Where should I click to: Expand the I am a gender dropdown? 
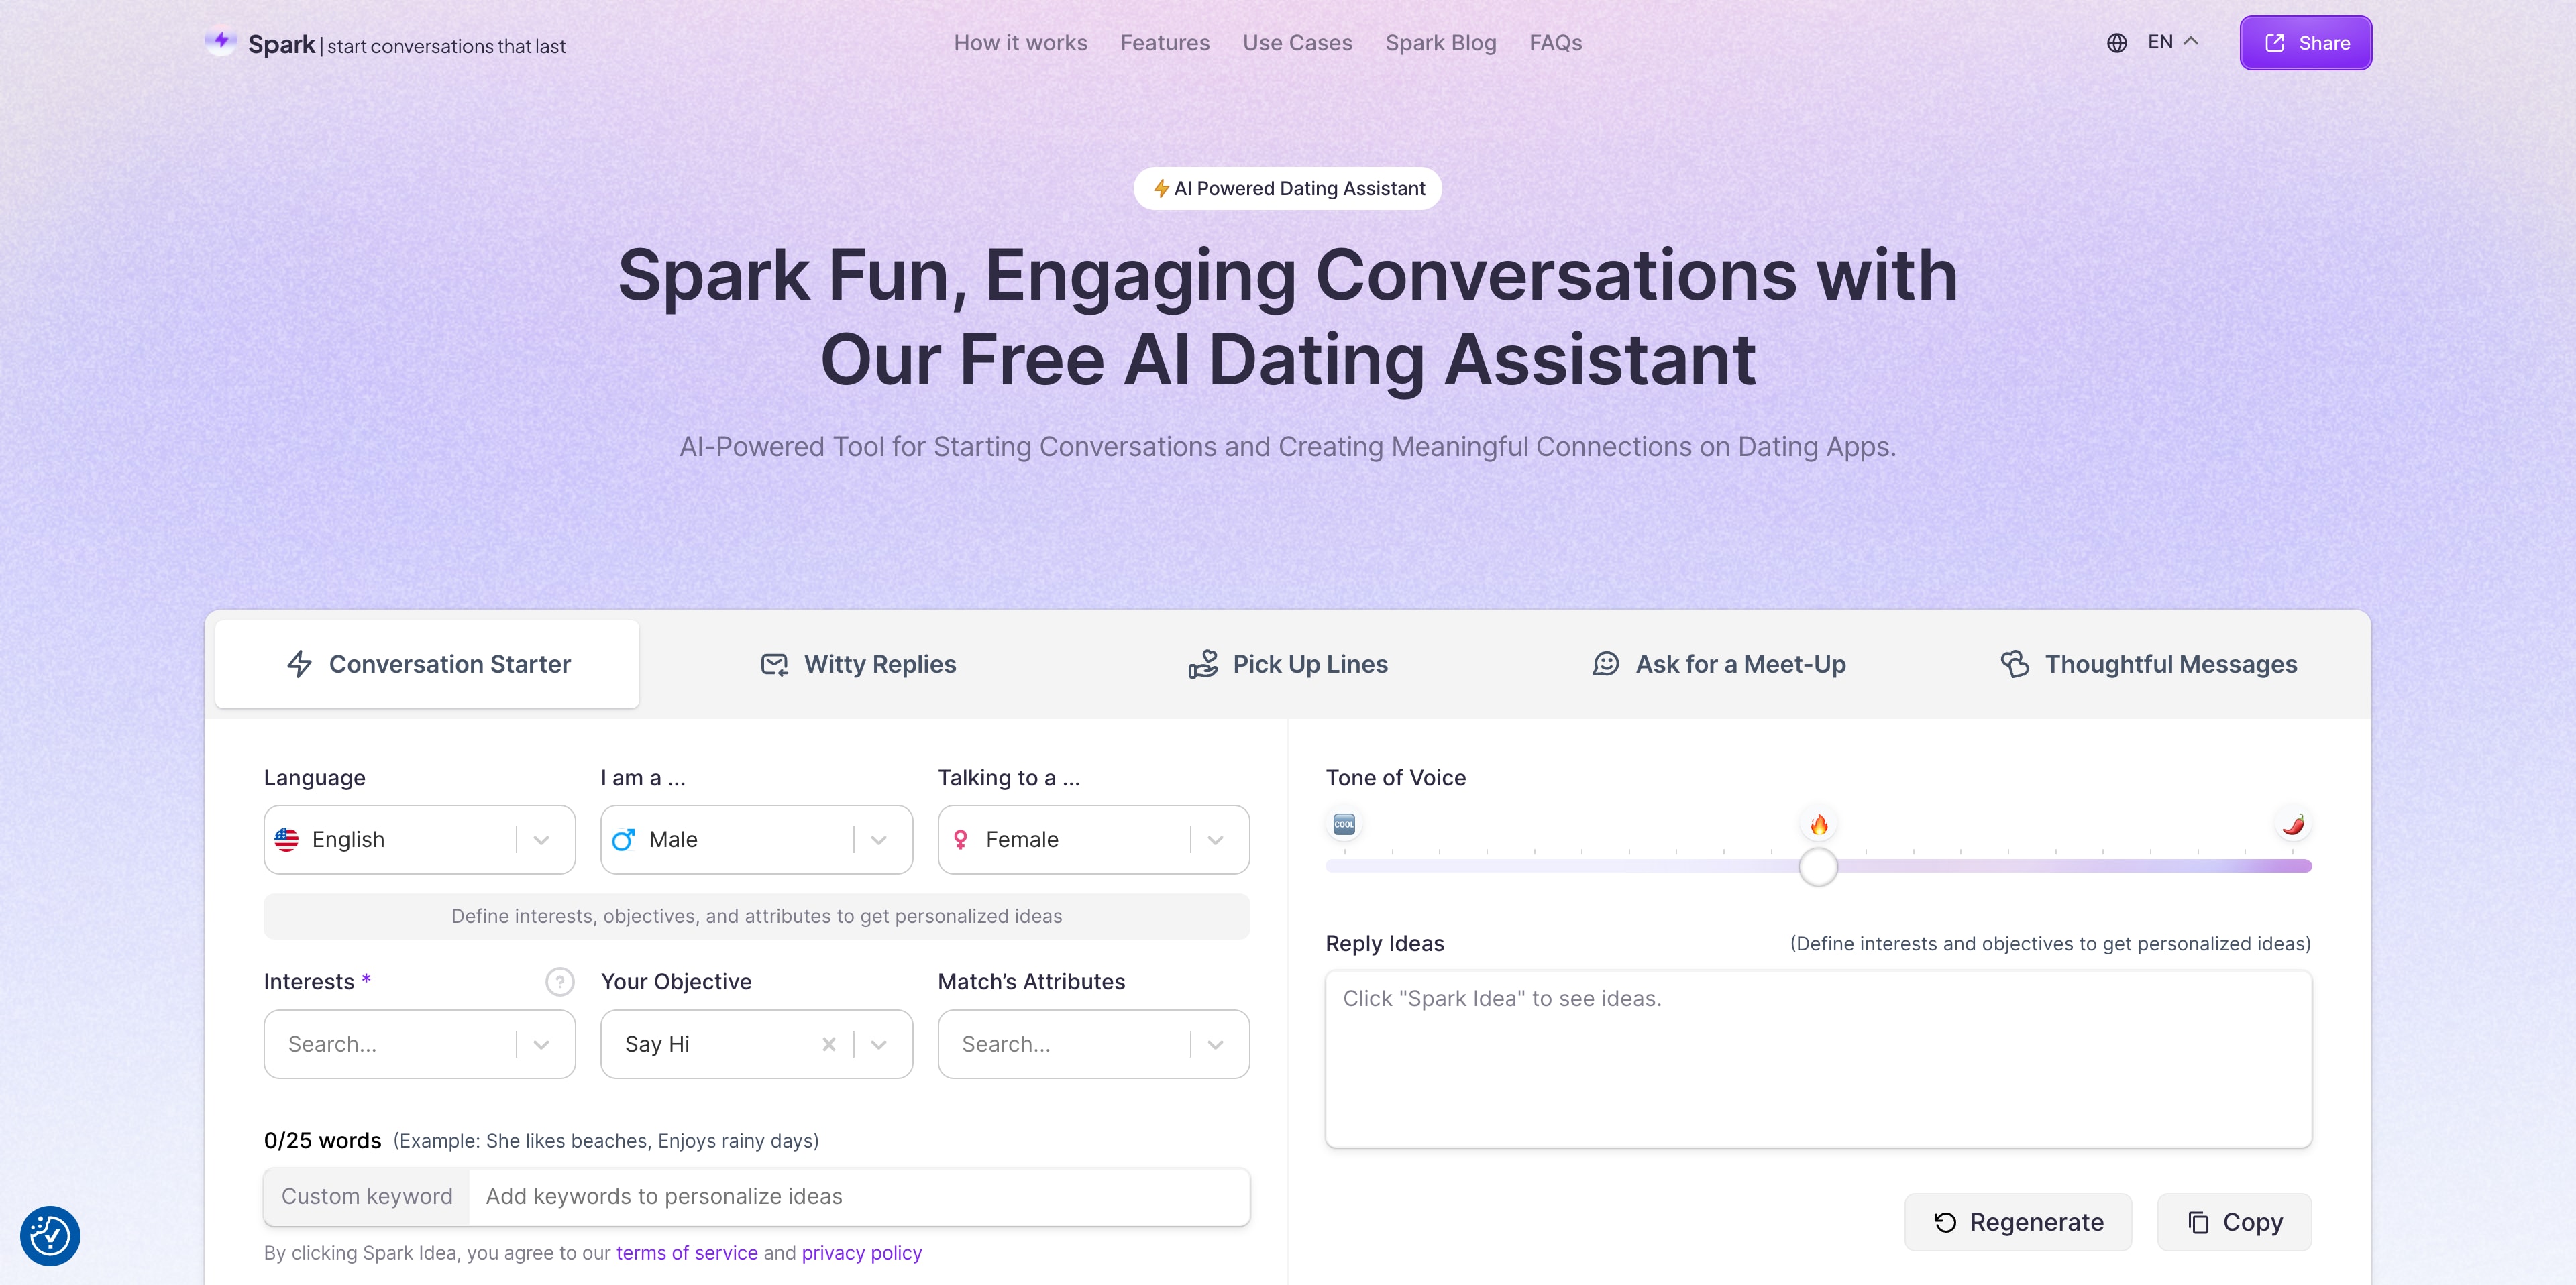pyautogui.click(x=882, y=838)
